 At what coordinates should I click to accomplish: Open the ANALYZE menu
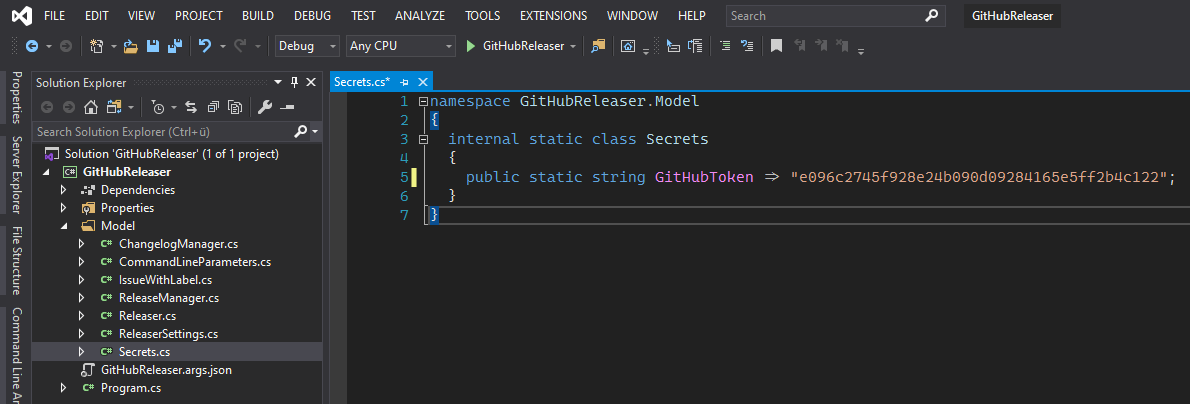pos(421,16)
